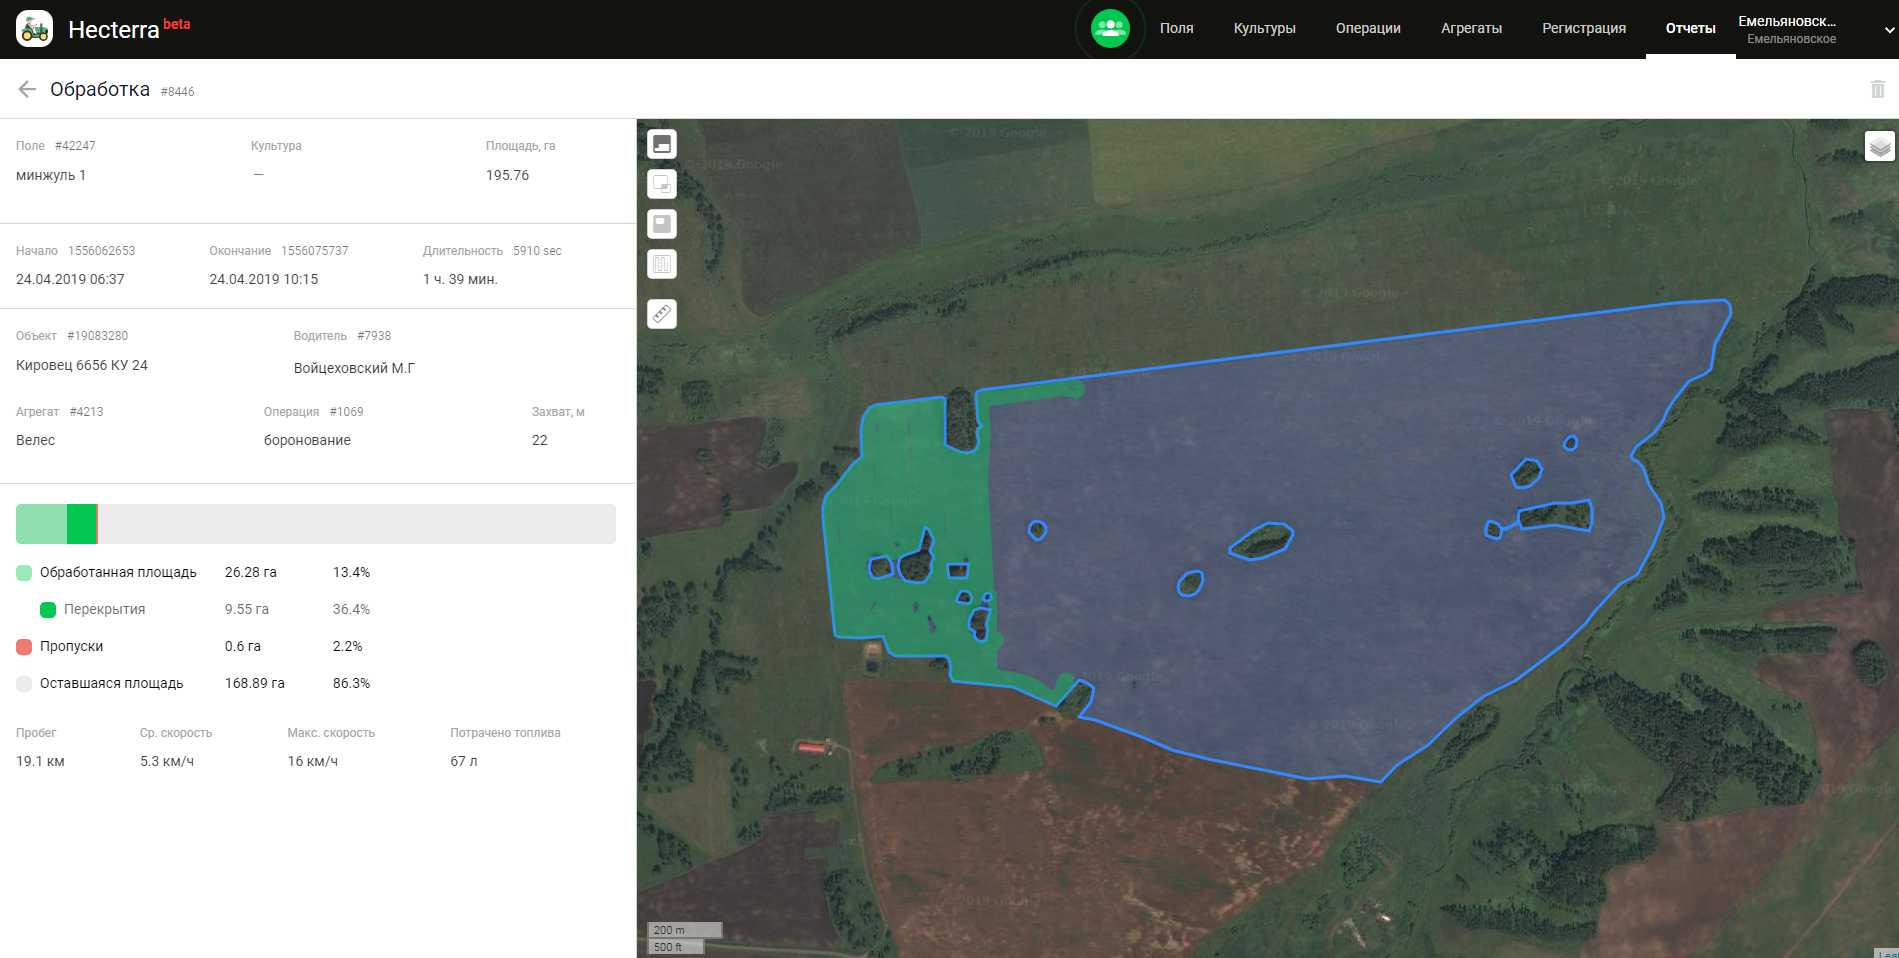
Task: Navigate to Культуры in the top bar
Action: (x=1264, y=28)
